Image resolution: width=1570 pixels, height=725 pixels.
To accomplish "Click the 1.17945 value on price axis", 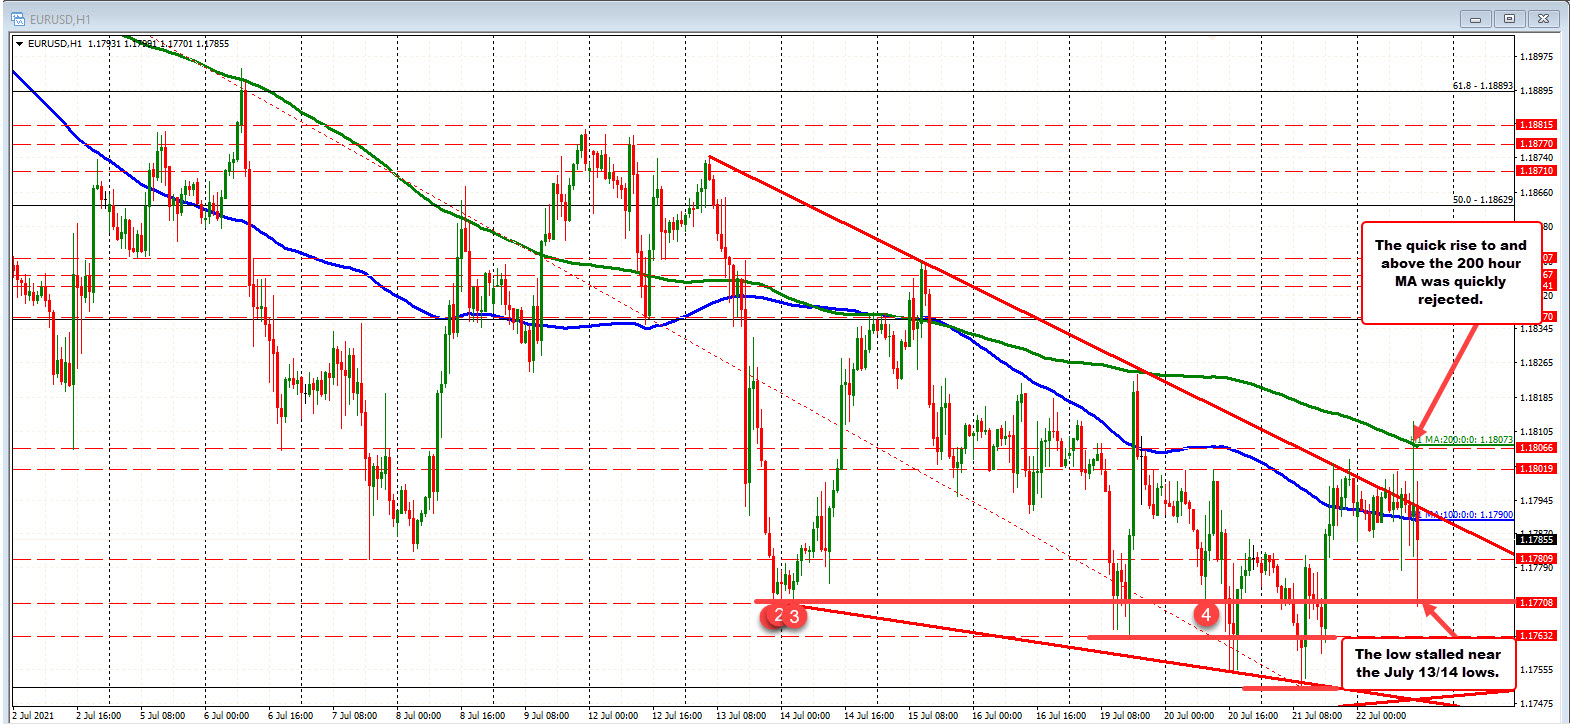I will (1537, 500).
